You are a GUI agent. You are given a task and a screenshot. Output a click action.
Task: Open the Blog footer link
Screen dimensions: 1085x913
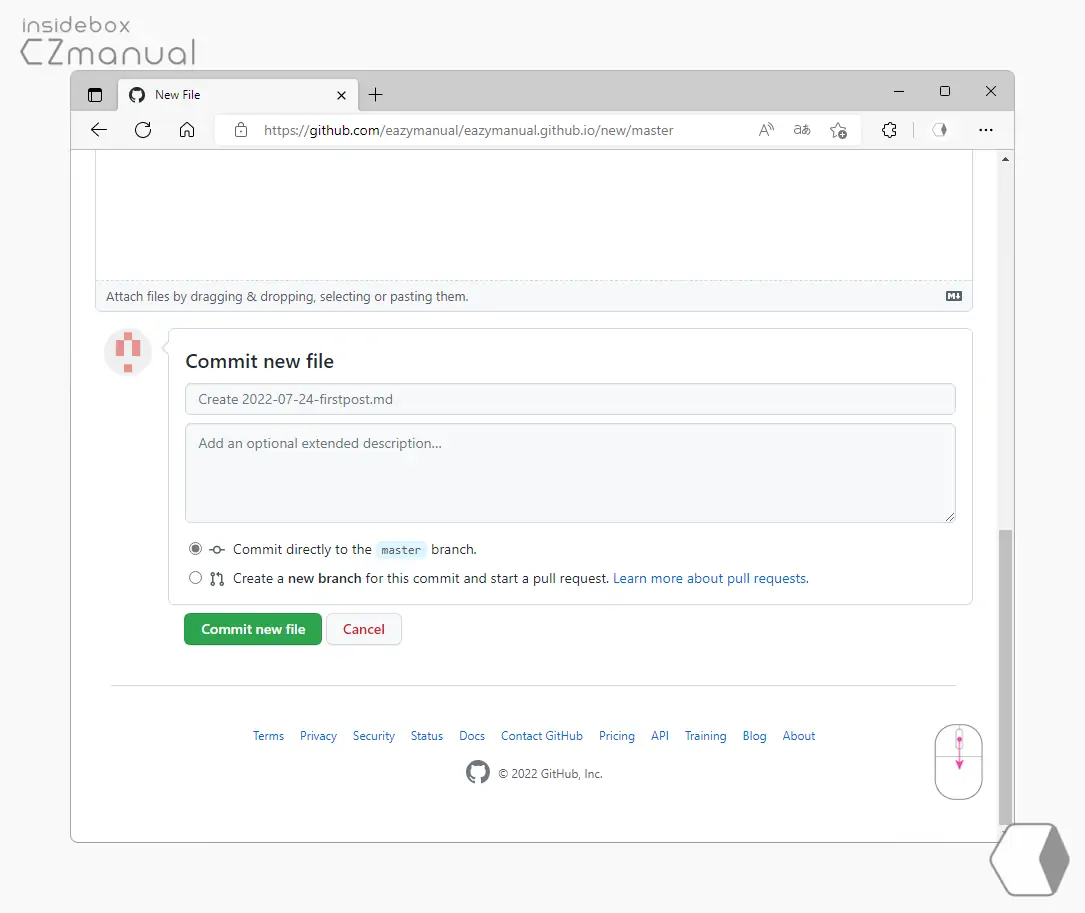(x=754, y=736)
